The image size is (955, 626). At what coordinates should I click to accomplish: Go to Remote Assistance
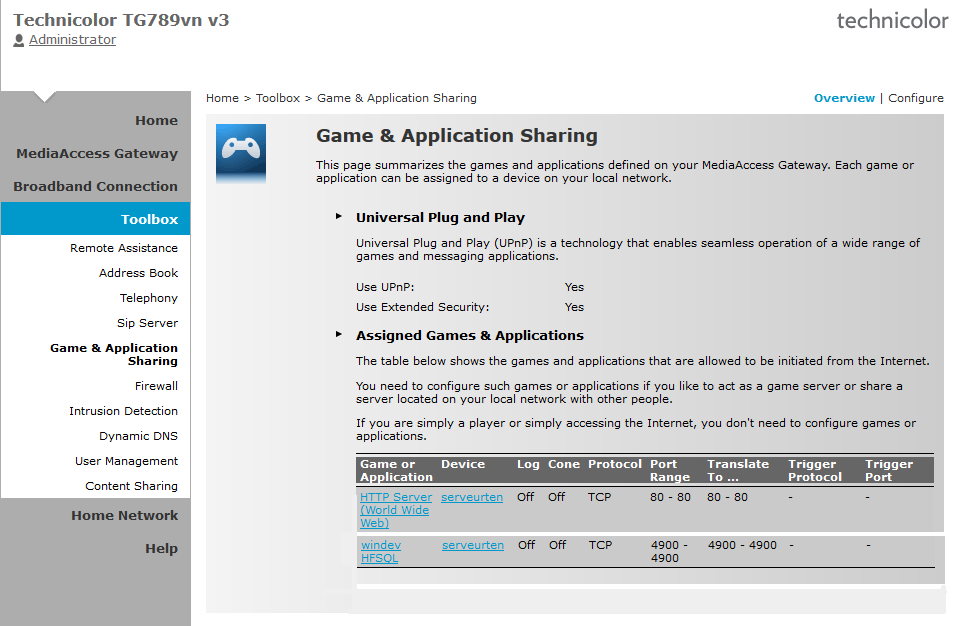point(124,248)
